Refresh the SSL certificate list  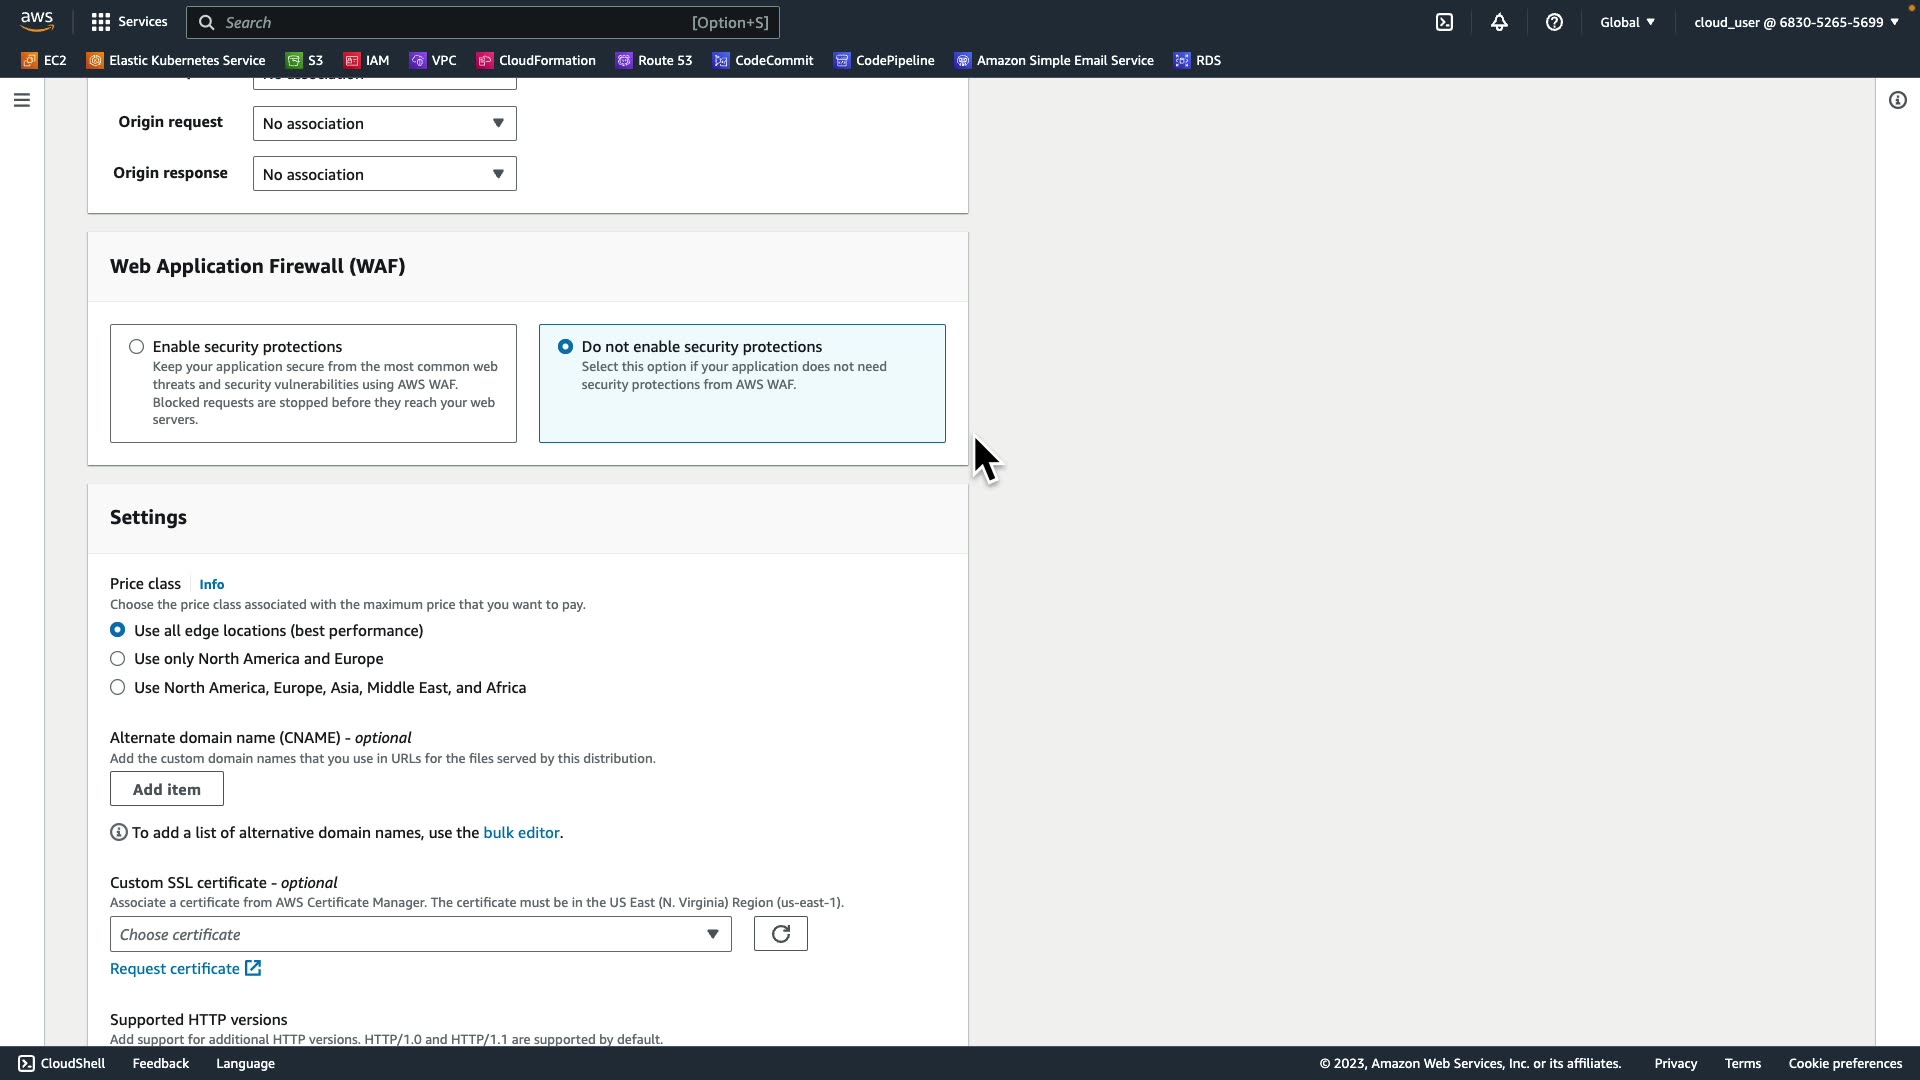click(x=780, y=934)
